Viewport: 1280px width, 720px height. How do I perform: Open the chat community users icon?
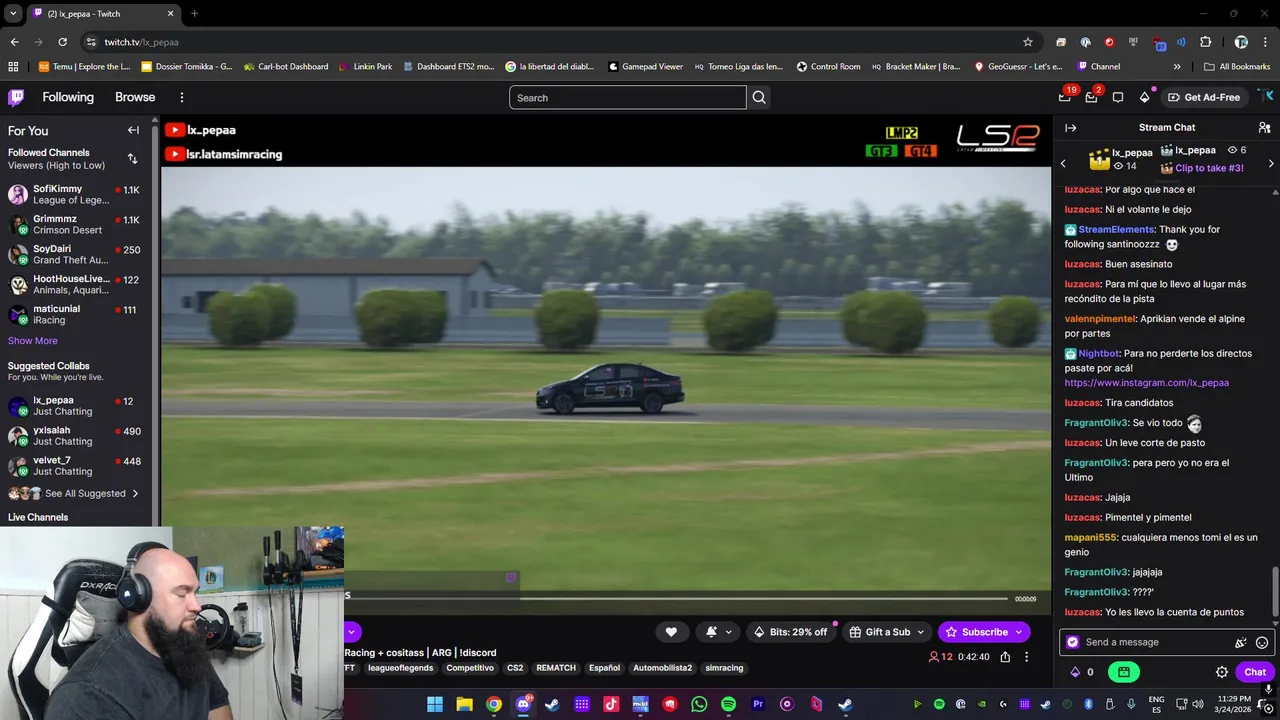(1264, 127)
